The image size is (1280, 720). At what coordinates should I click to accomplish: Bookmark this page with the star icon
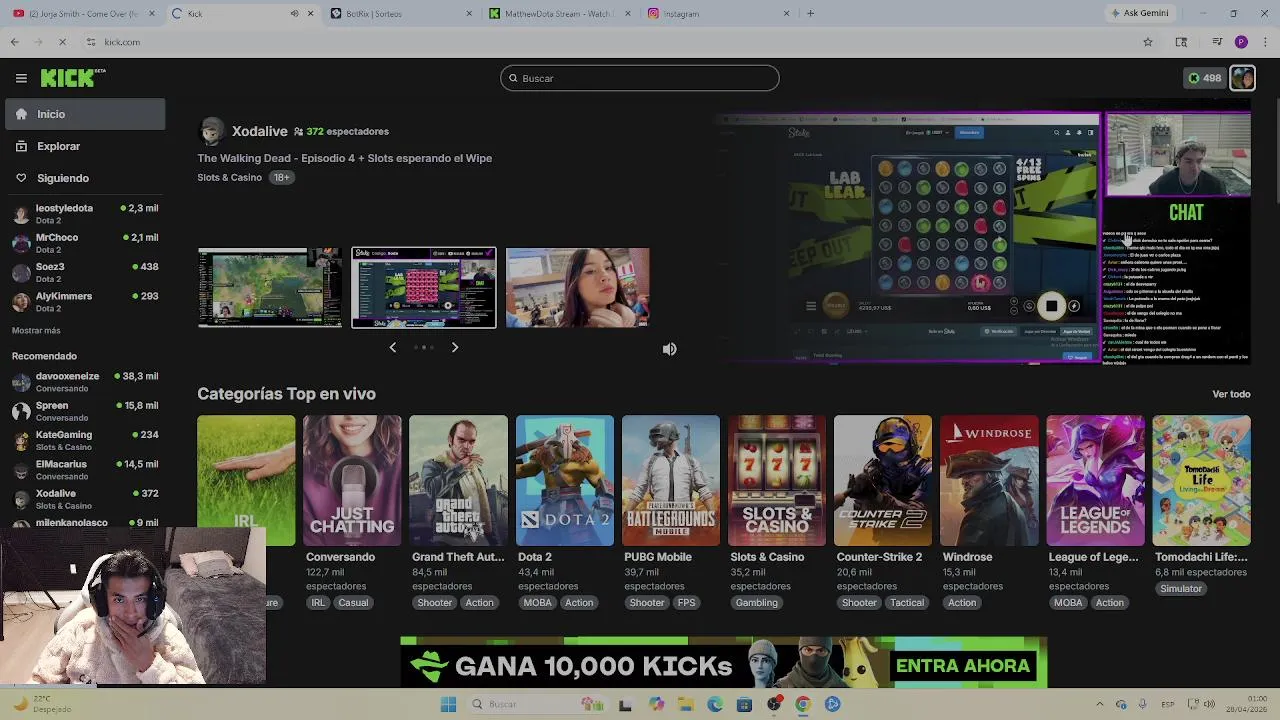(1148, 42)
